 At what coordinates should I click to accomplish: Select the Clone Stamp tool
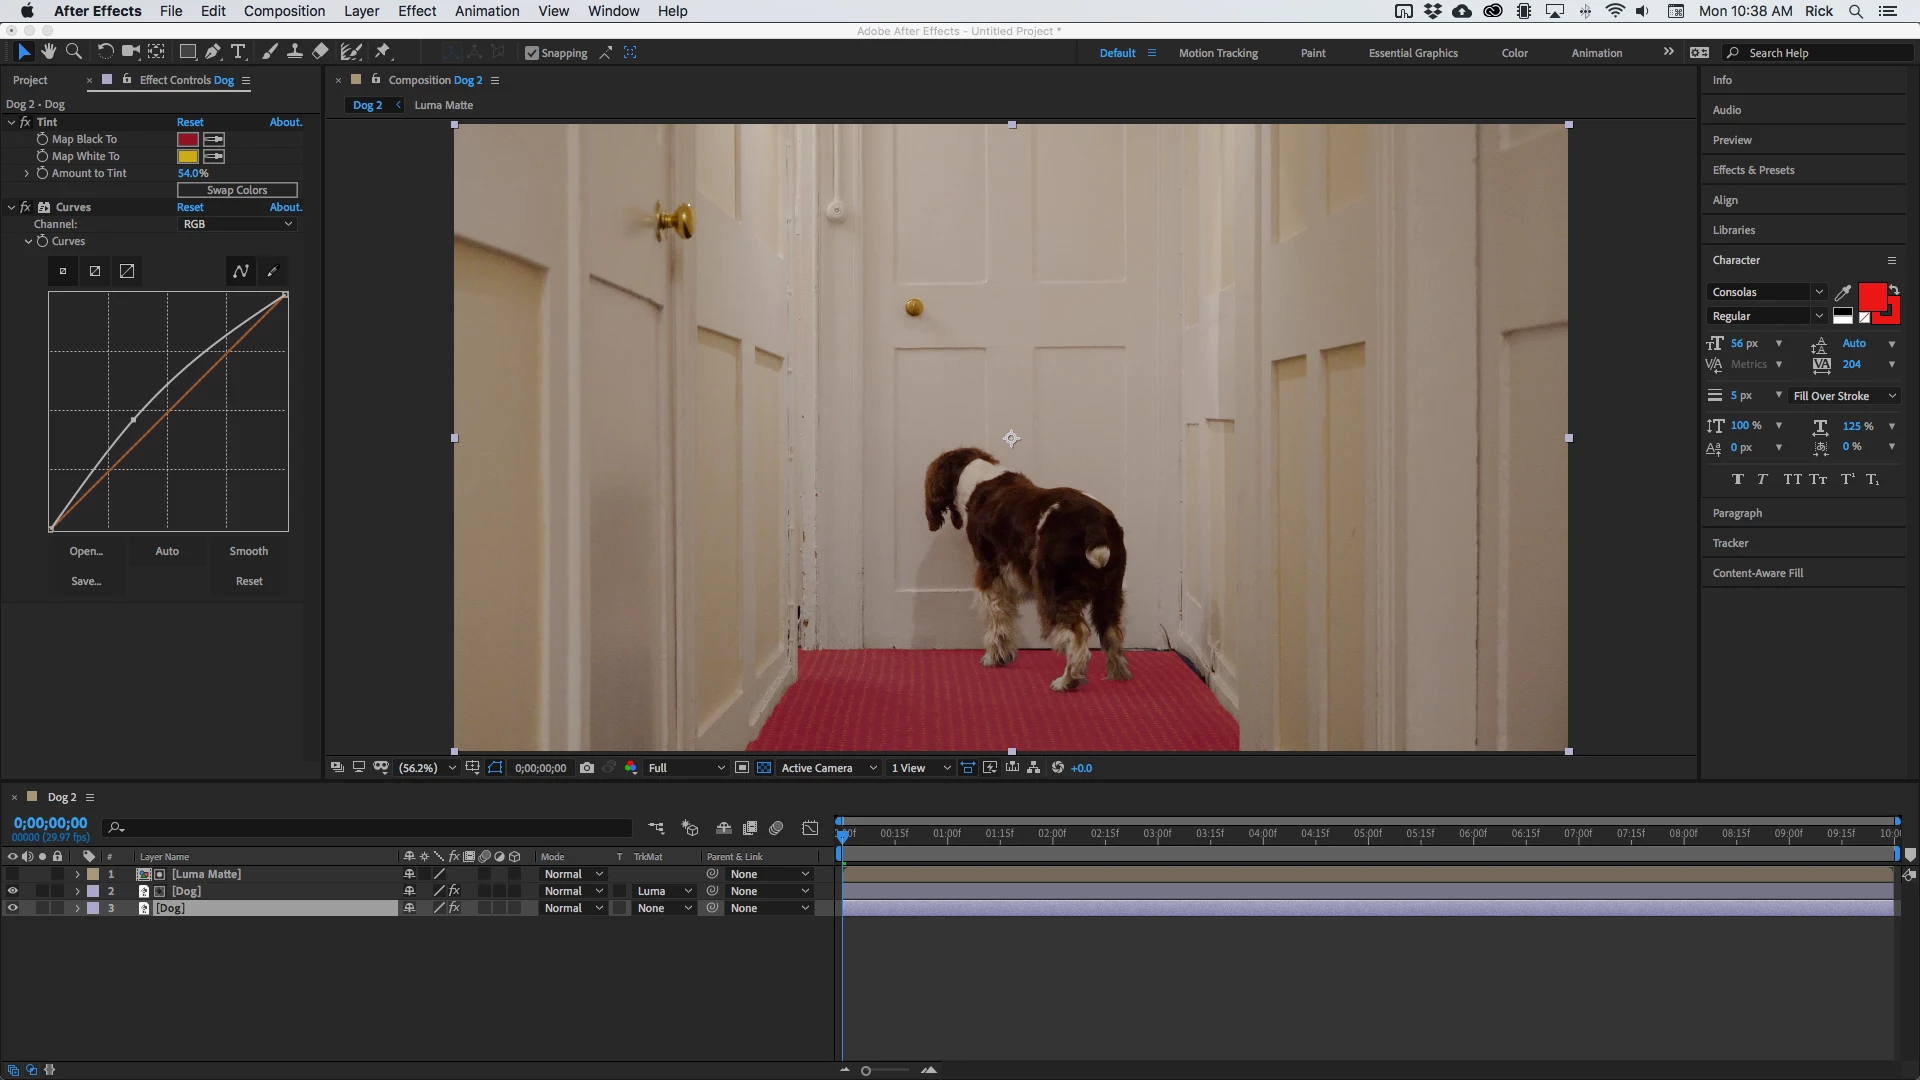pyautogui.click(x=295, y=52)
